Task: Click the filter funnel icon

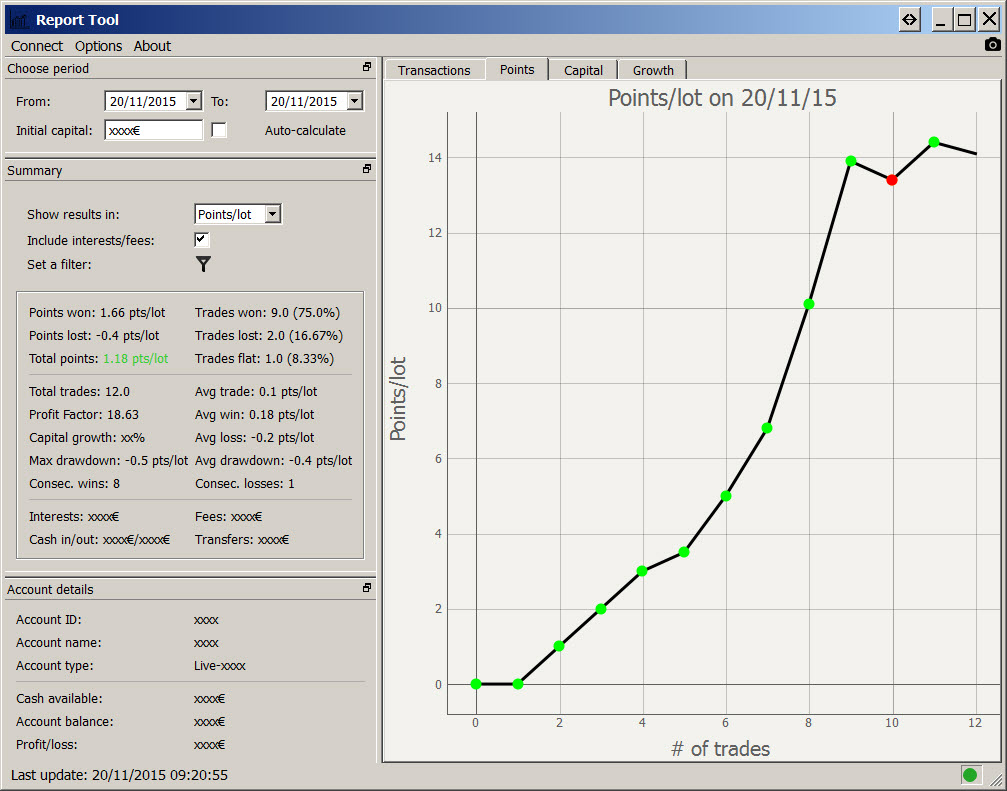Action: tap(203, 264)
